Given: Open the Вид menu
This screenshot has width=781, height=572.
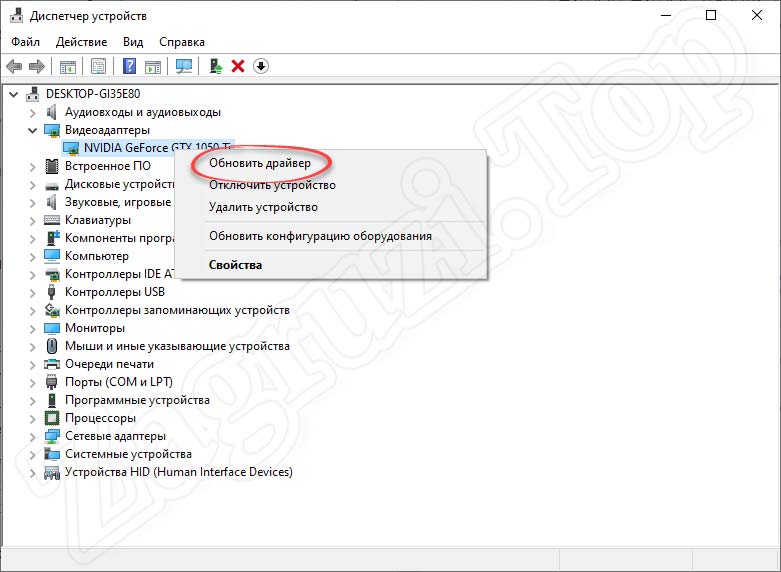Looking at the screenshot, I should 133,42.
